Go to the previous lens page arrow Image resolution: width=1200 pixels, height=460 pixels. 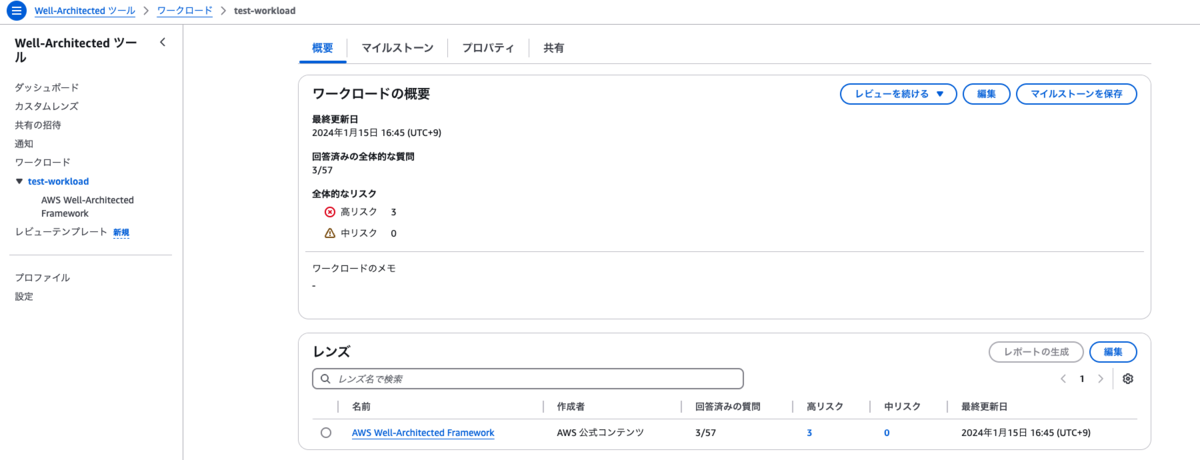point(1063,379)
